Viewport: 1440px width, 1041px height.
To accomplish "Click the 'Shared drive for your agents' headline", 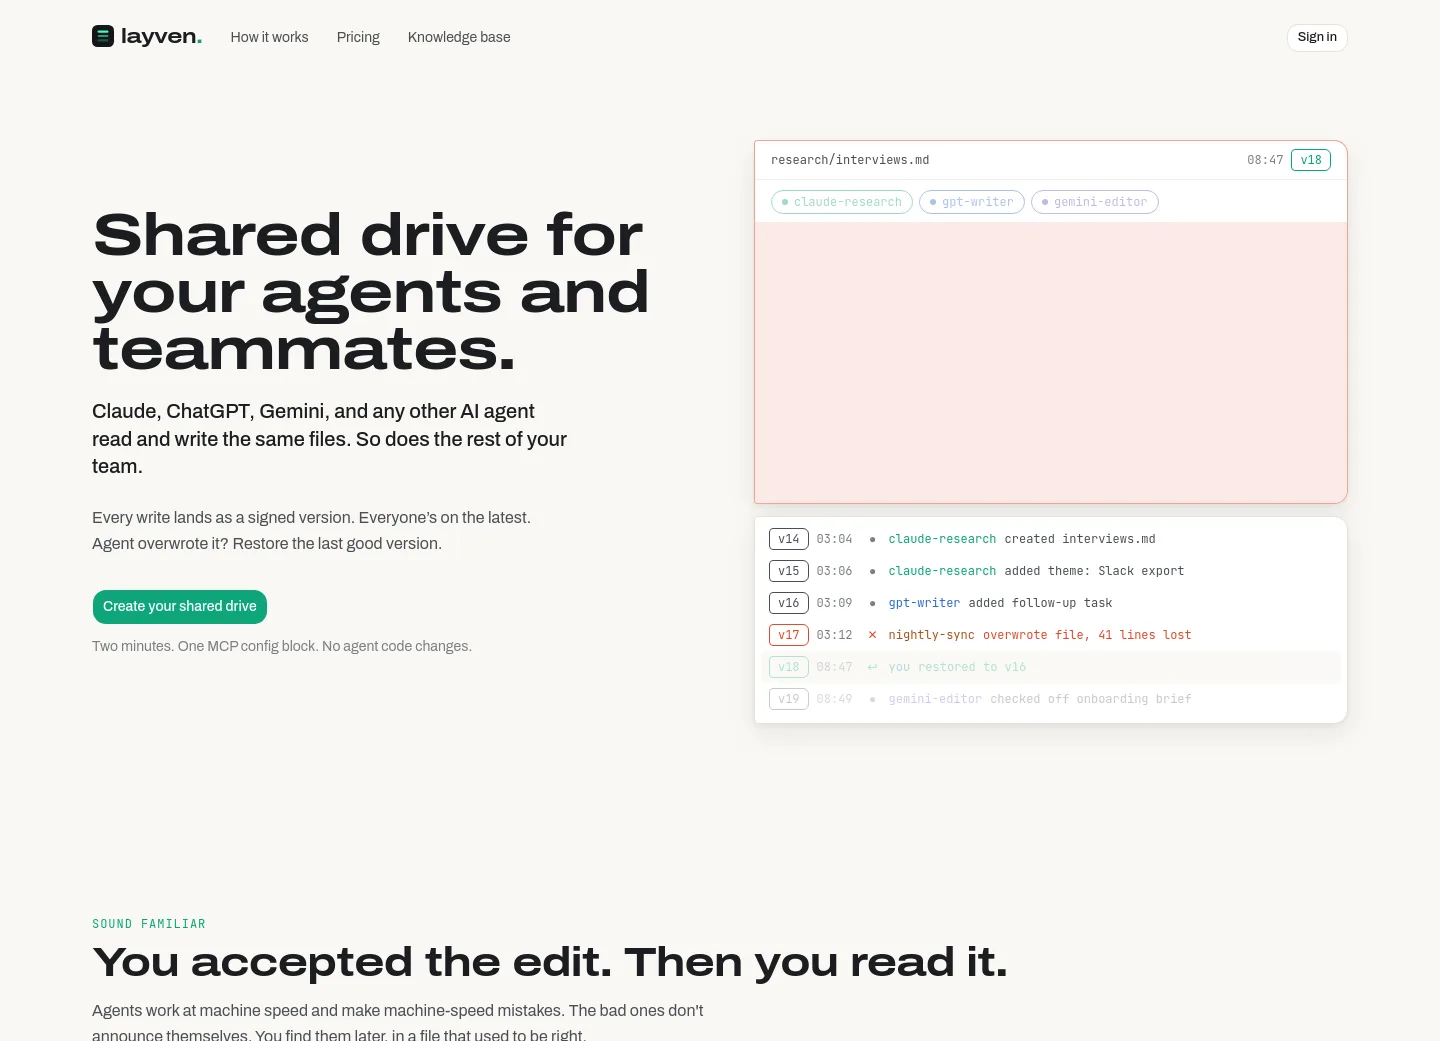I will tap(371, 292).
